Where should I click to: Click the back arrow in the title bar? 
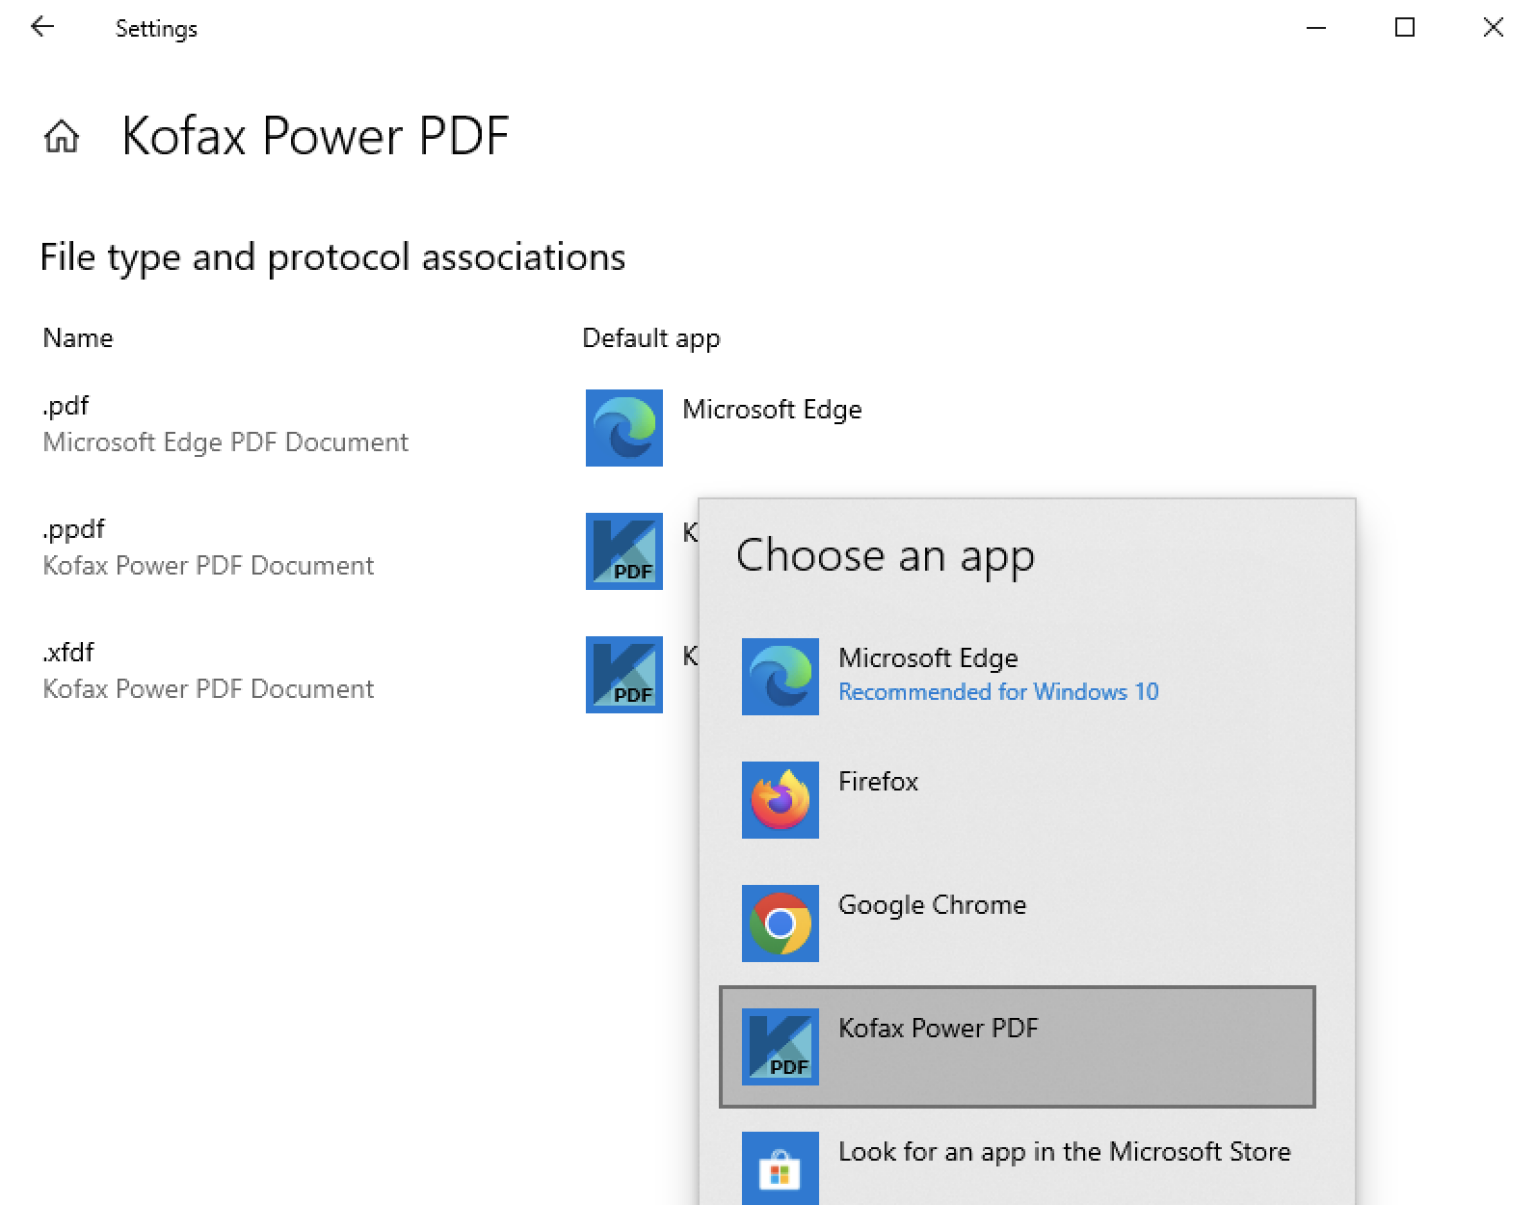coord(42,27)
